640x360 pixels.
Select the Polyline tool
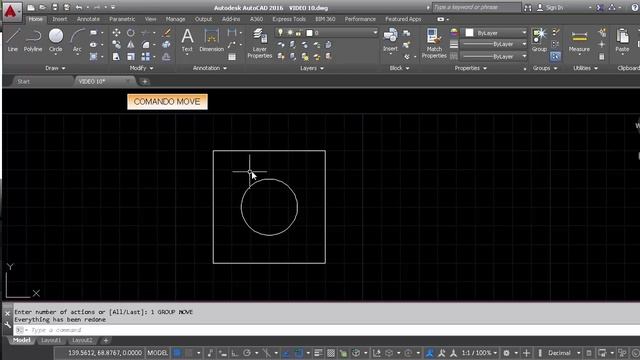pos(33,40)
